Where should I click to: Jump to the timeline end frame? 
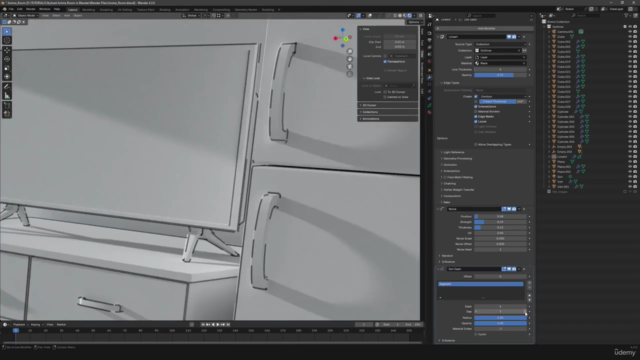click(x=228, y=324)
